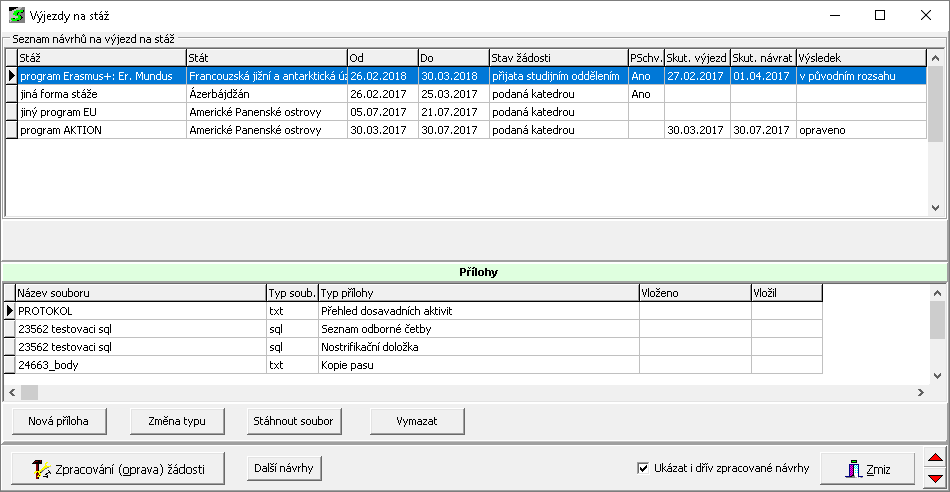Image resolution: width=950 pixels, height=492 pixels.
Task: Toggle Ukázat i dřív zpracované návrhy checkbox
Action: (x=643, y=468)
